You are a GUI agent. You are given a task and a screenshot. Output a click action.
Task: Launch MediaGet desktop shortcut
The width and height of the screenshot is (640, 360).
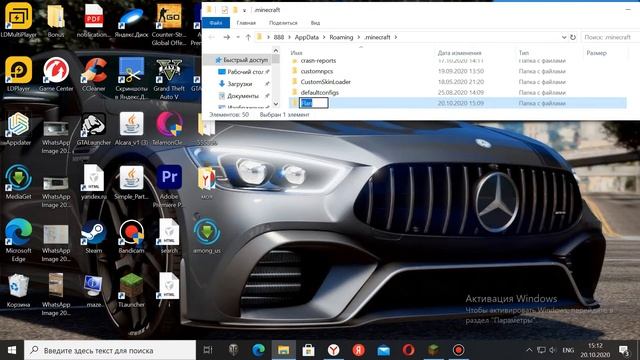pyautogui.click(x=18, y=182)
